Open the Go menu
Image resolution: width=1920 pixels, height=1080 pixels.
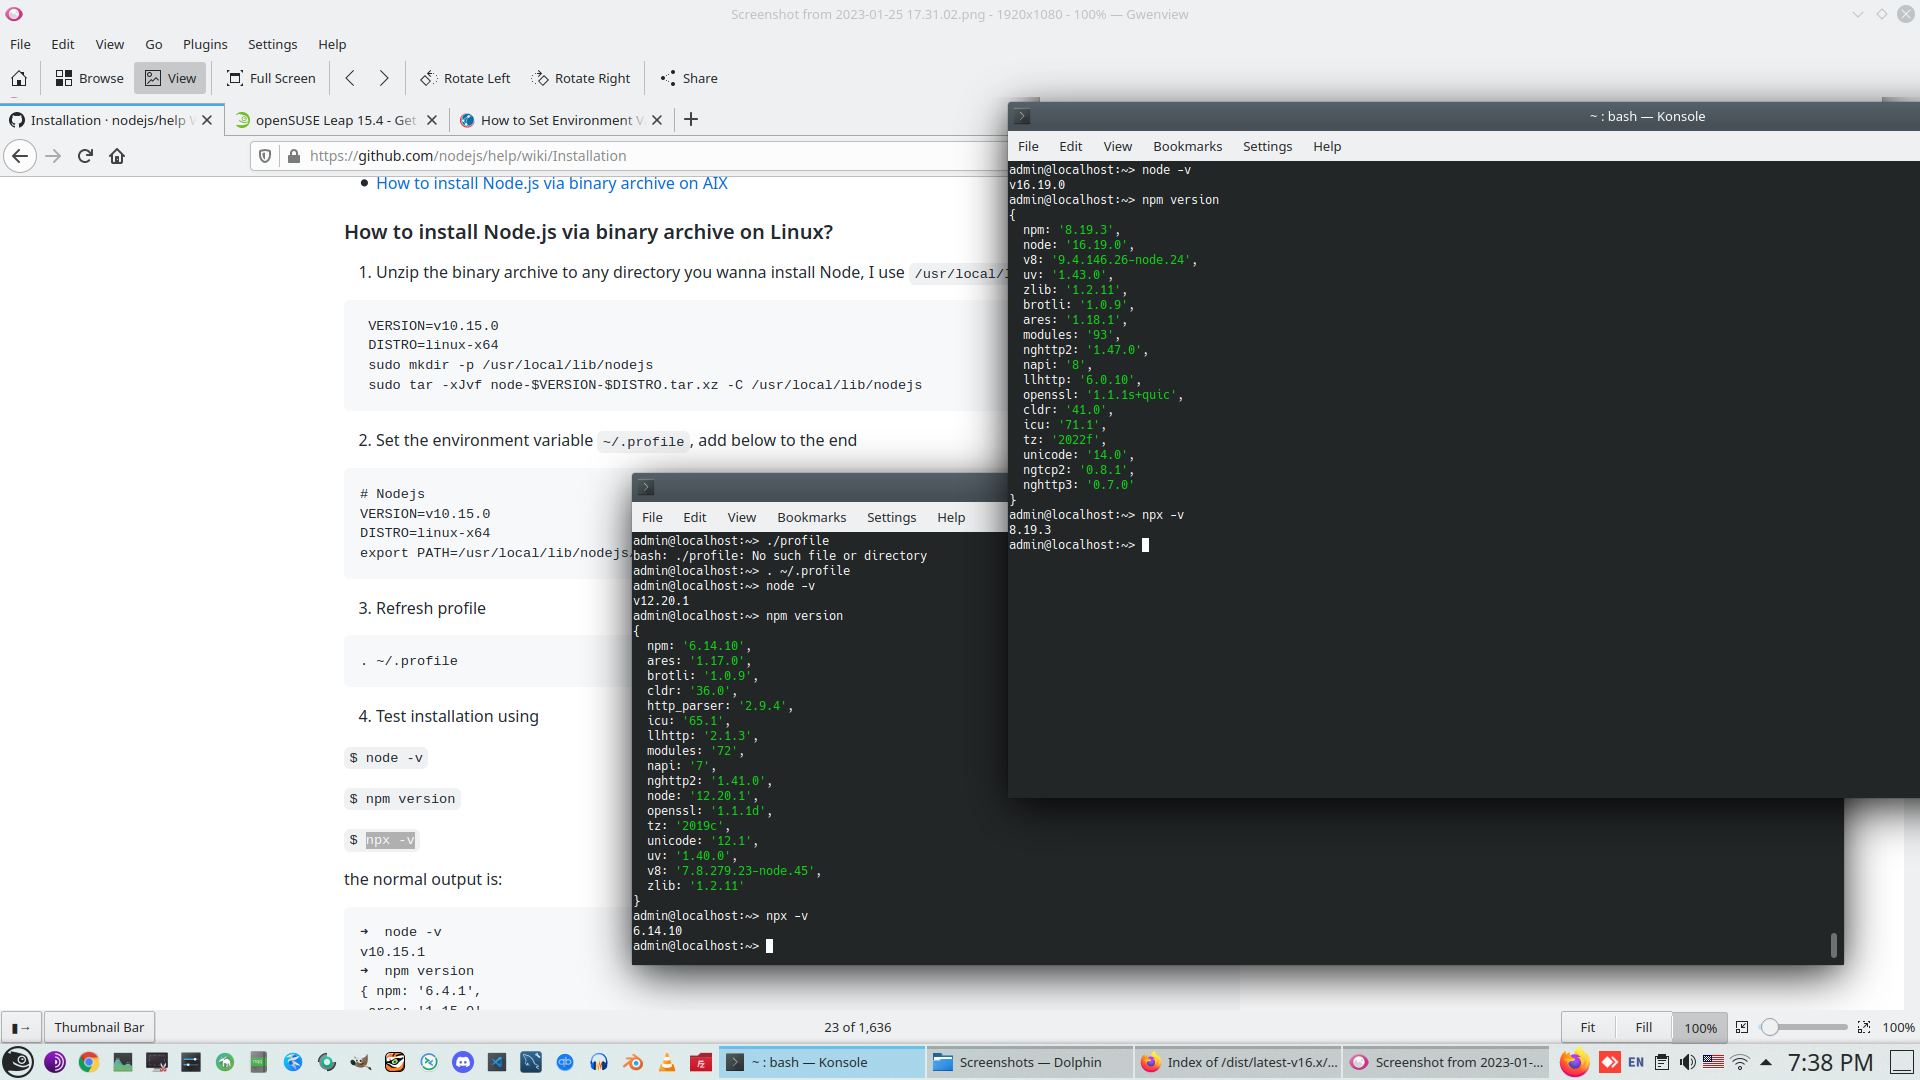tap(153, 44)
